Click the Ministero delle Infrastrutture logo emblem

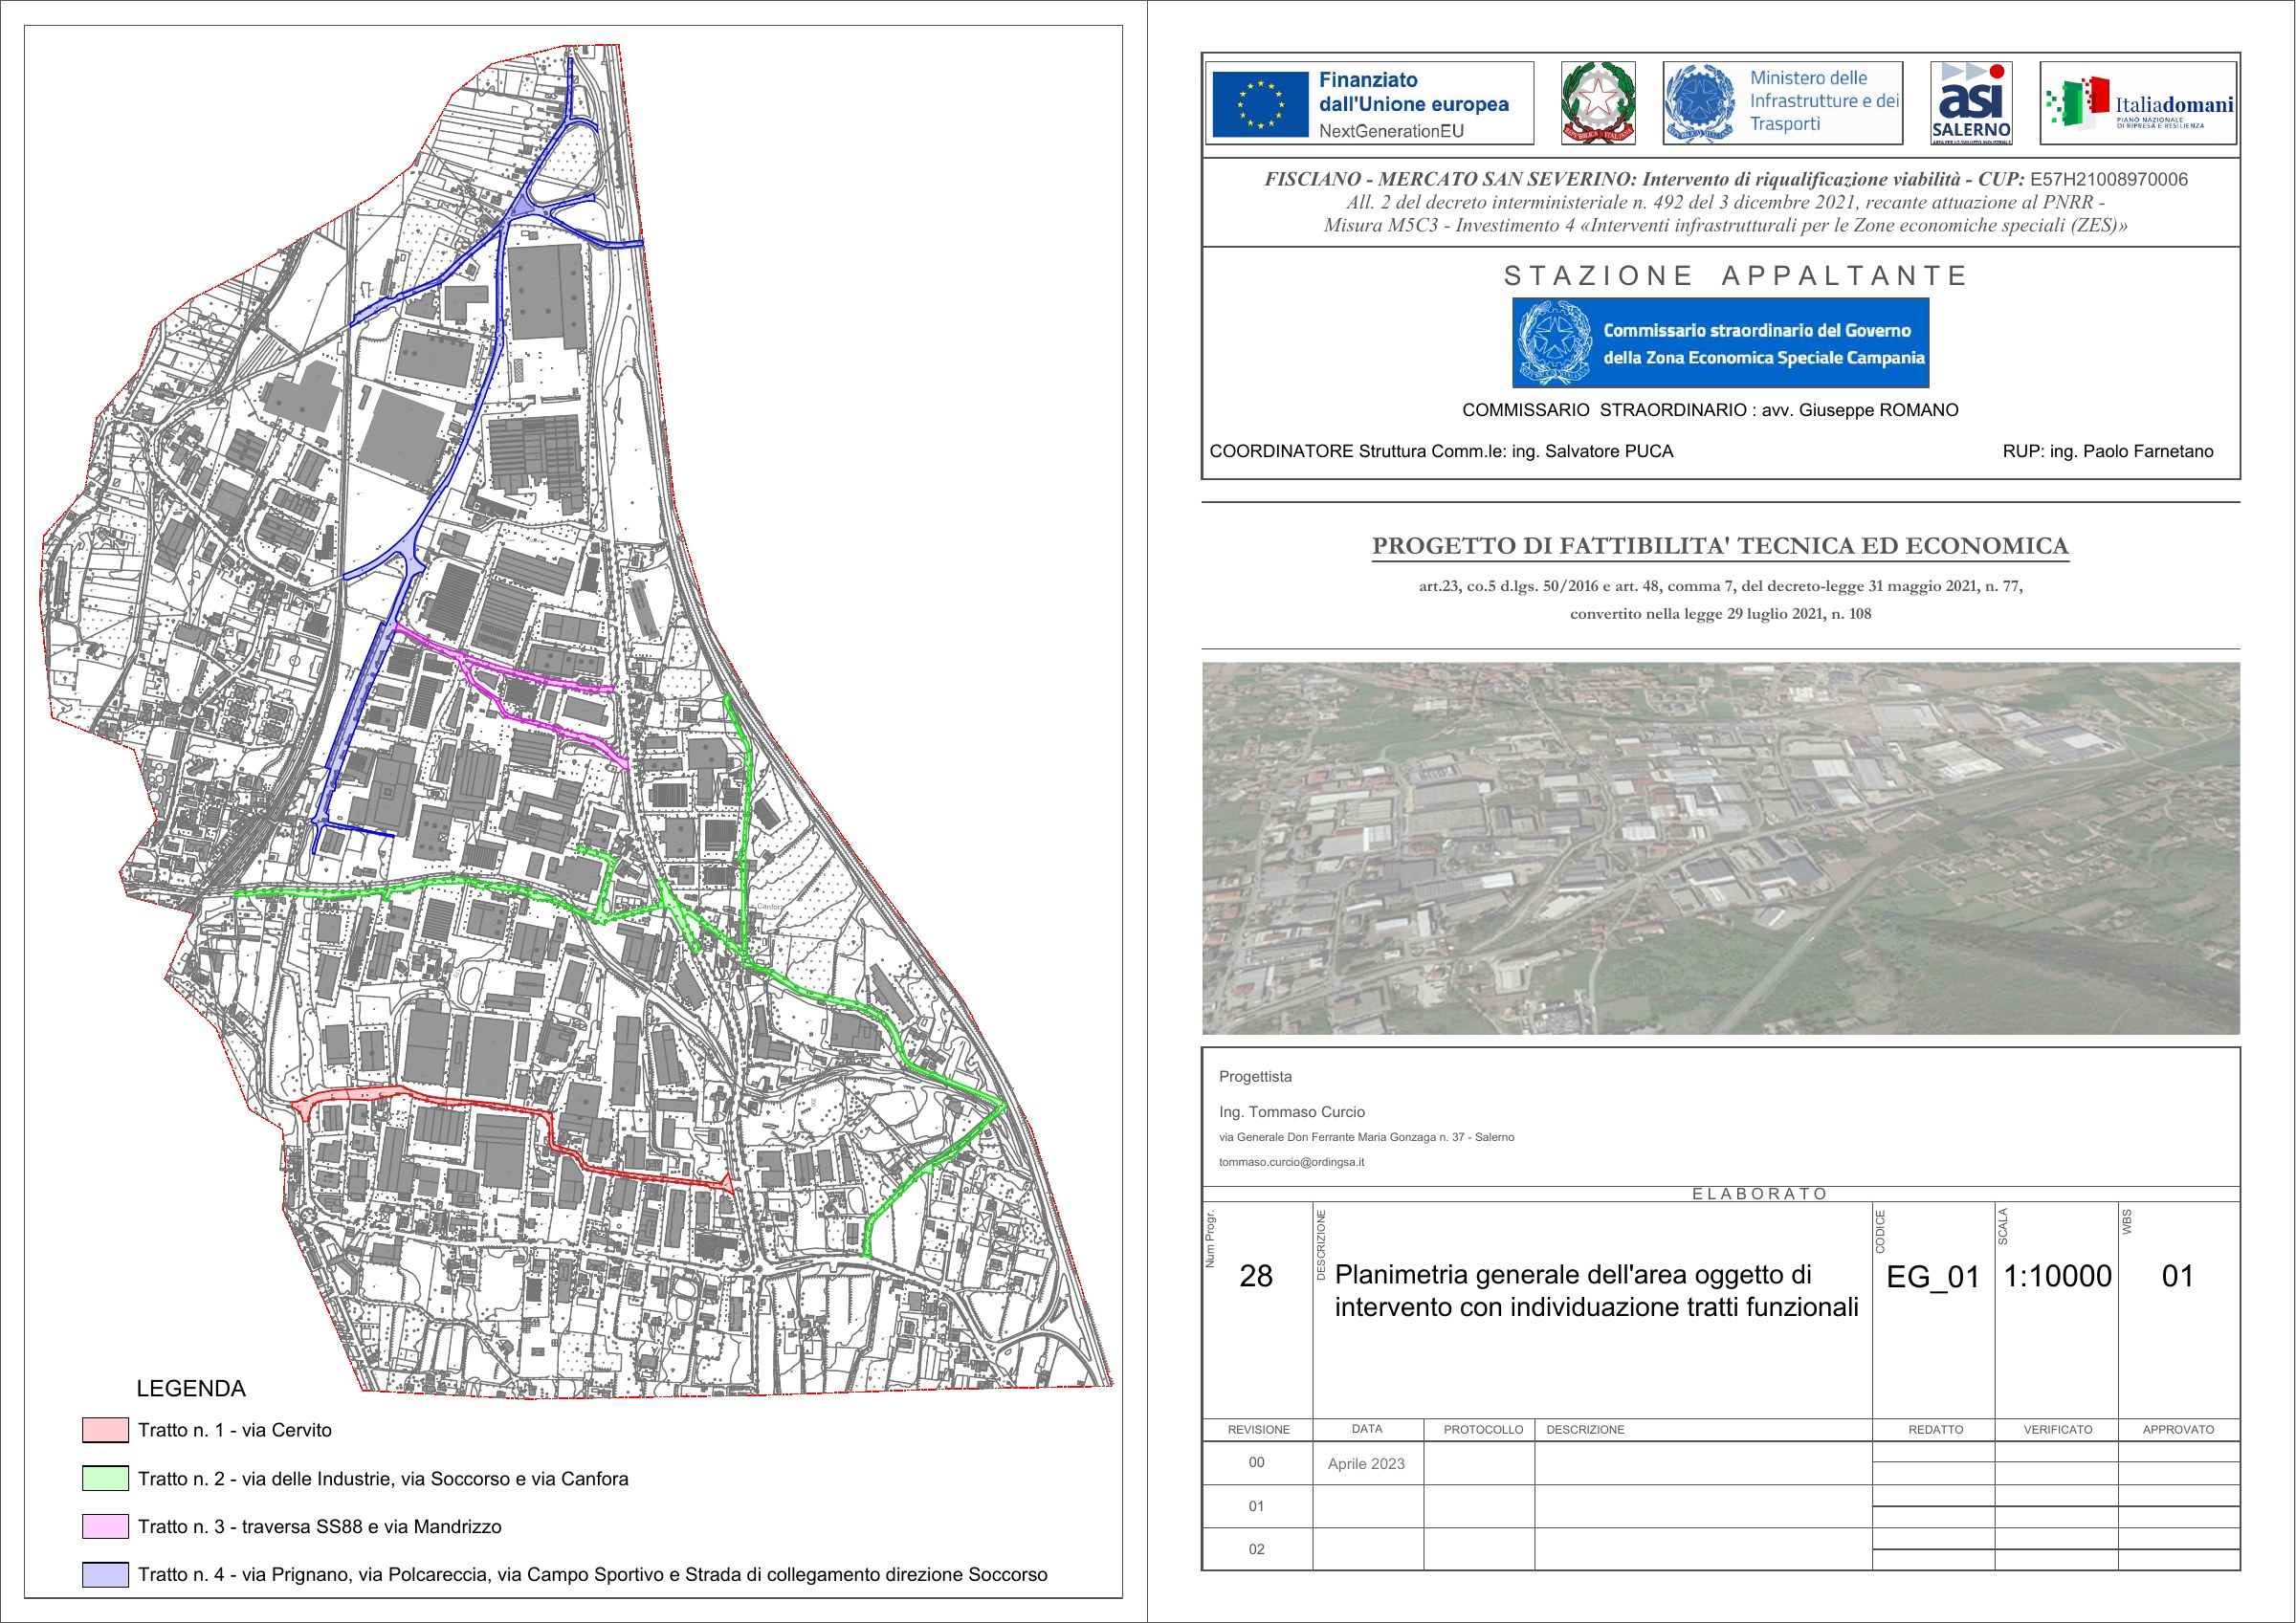pyautogui.click(x=1699, y=103)
